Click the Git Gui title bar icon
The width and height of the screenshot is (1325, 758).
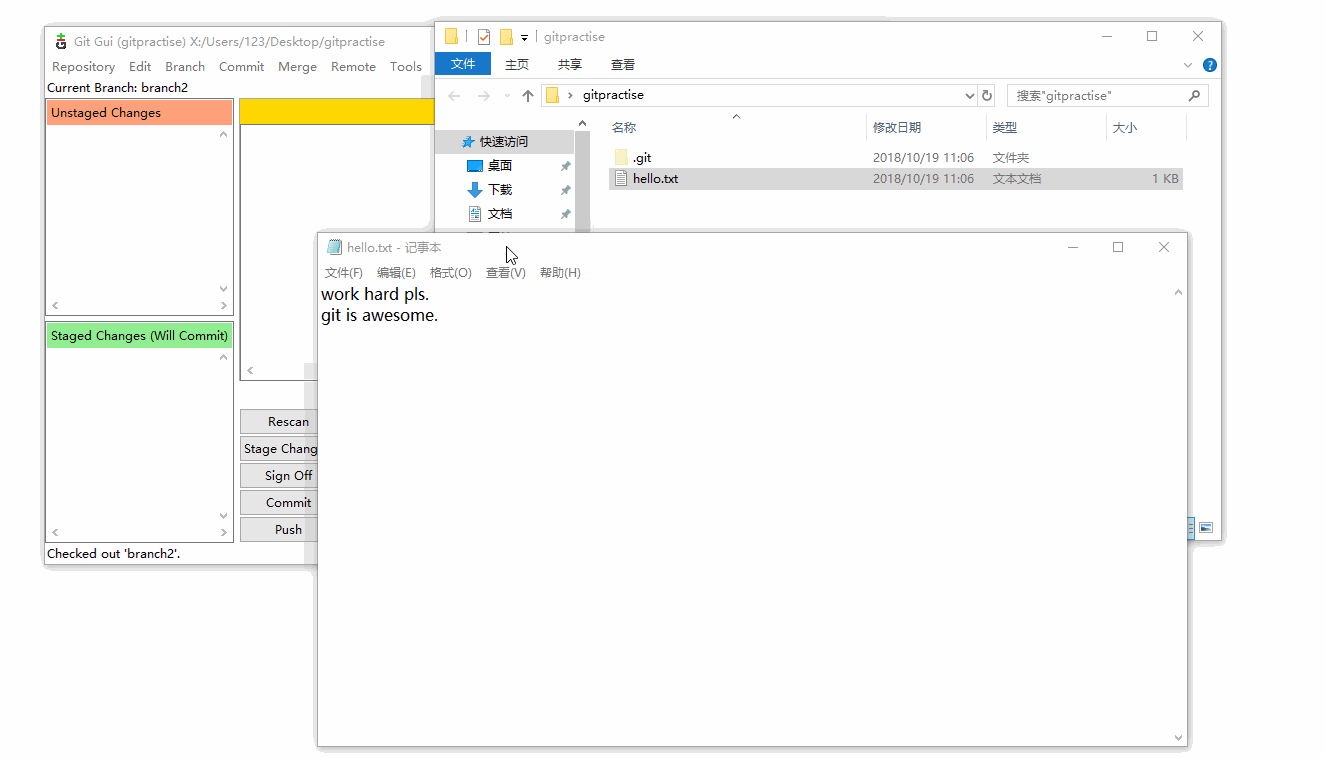pos(61,41)
